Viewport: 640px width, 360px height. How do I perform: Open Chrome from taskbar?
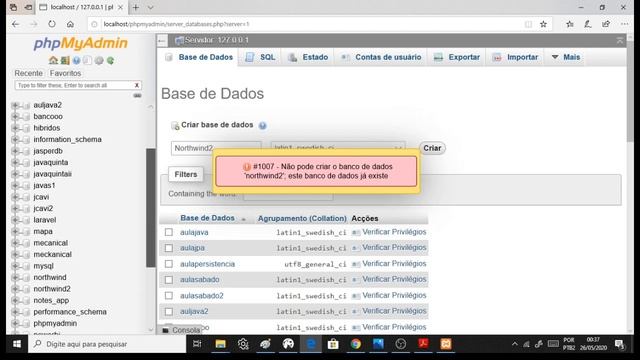pos(356,344)
